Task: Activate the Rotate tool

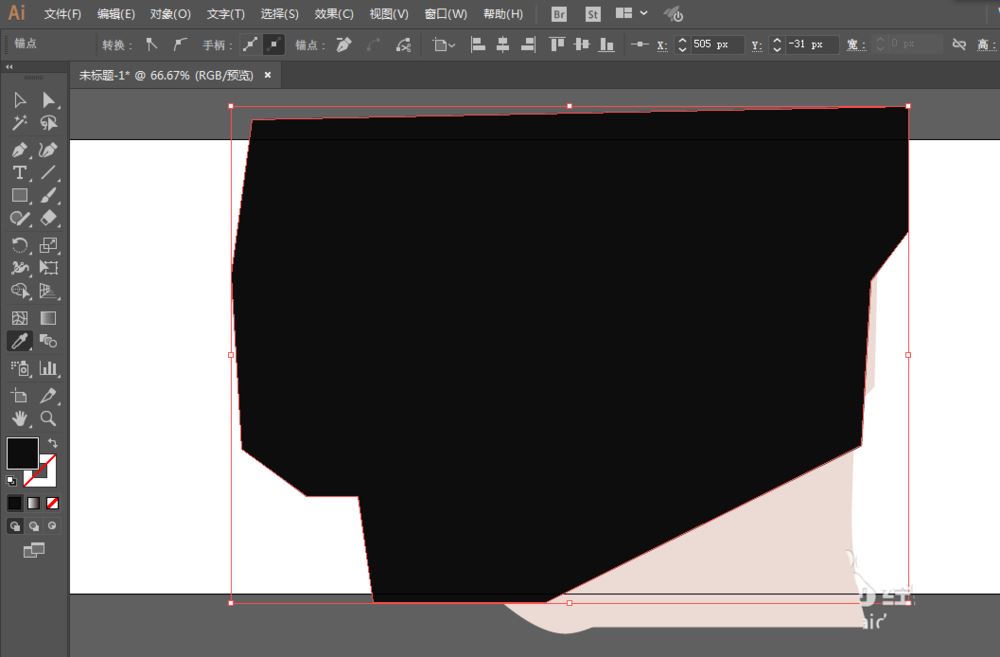Action: coord(19,245)
